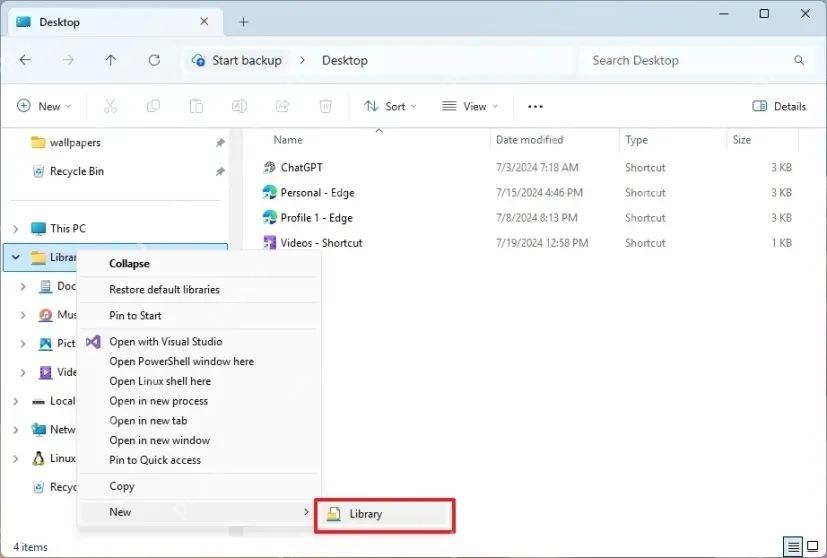Click the Size column header

[x=742, y=140]
